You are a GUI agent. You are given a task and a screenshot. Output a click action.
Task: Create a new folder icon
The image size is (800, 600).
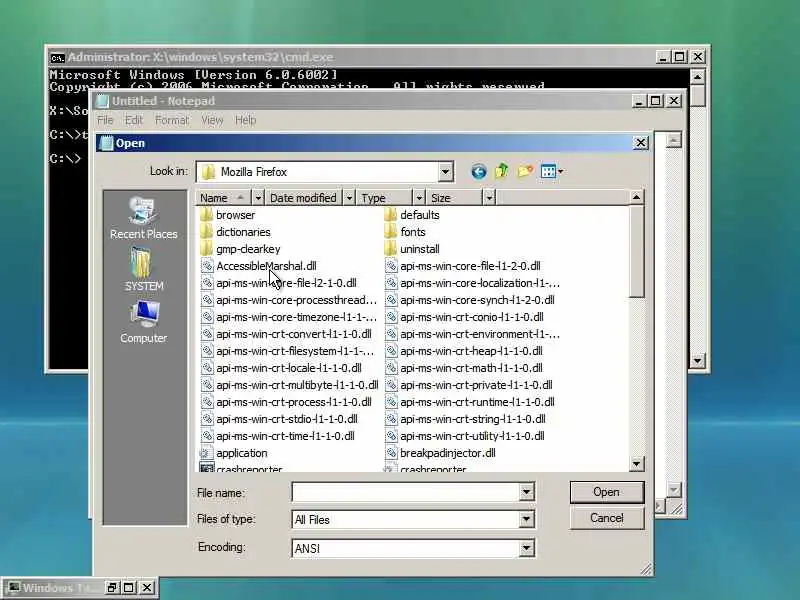coord(525,171)
